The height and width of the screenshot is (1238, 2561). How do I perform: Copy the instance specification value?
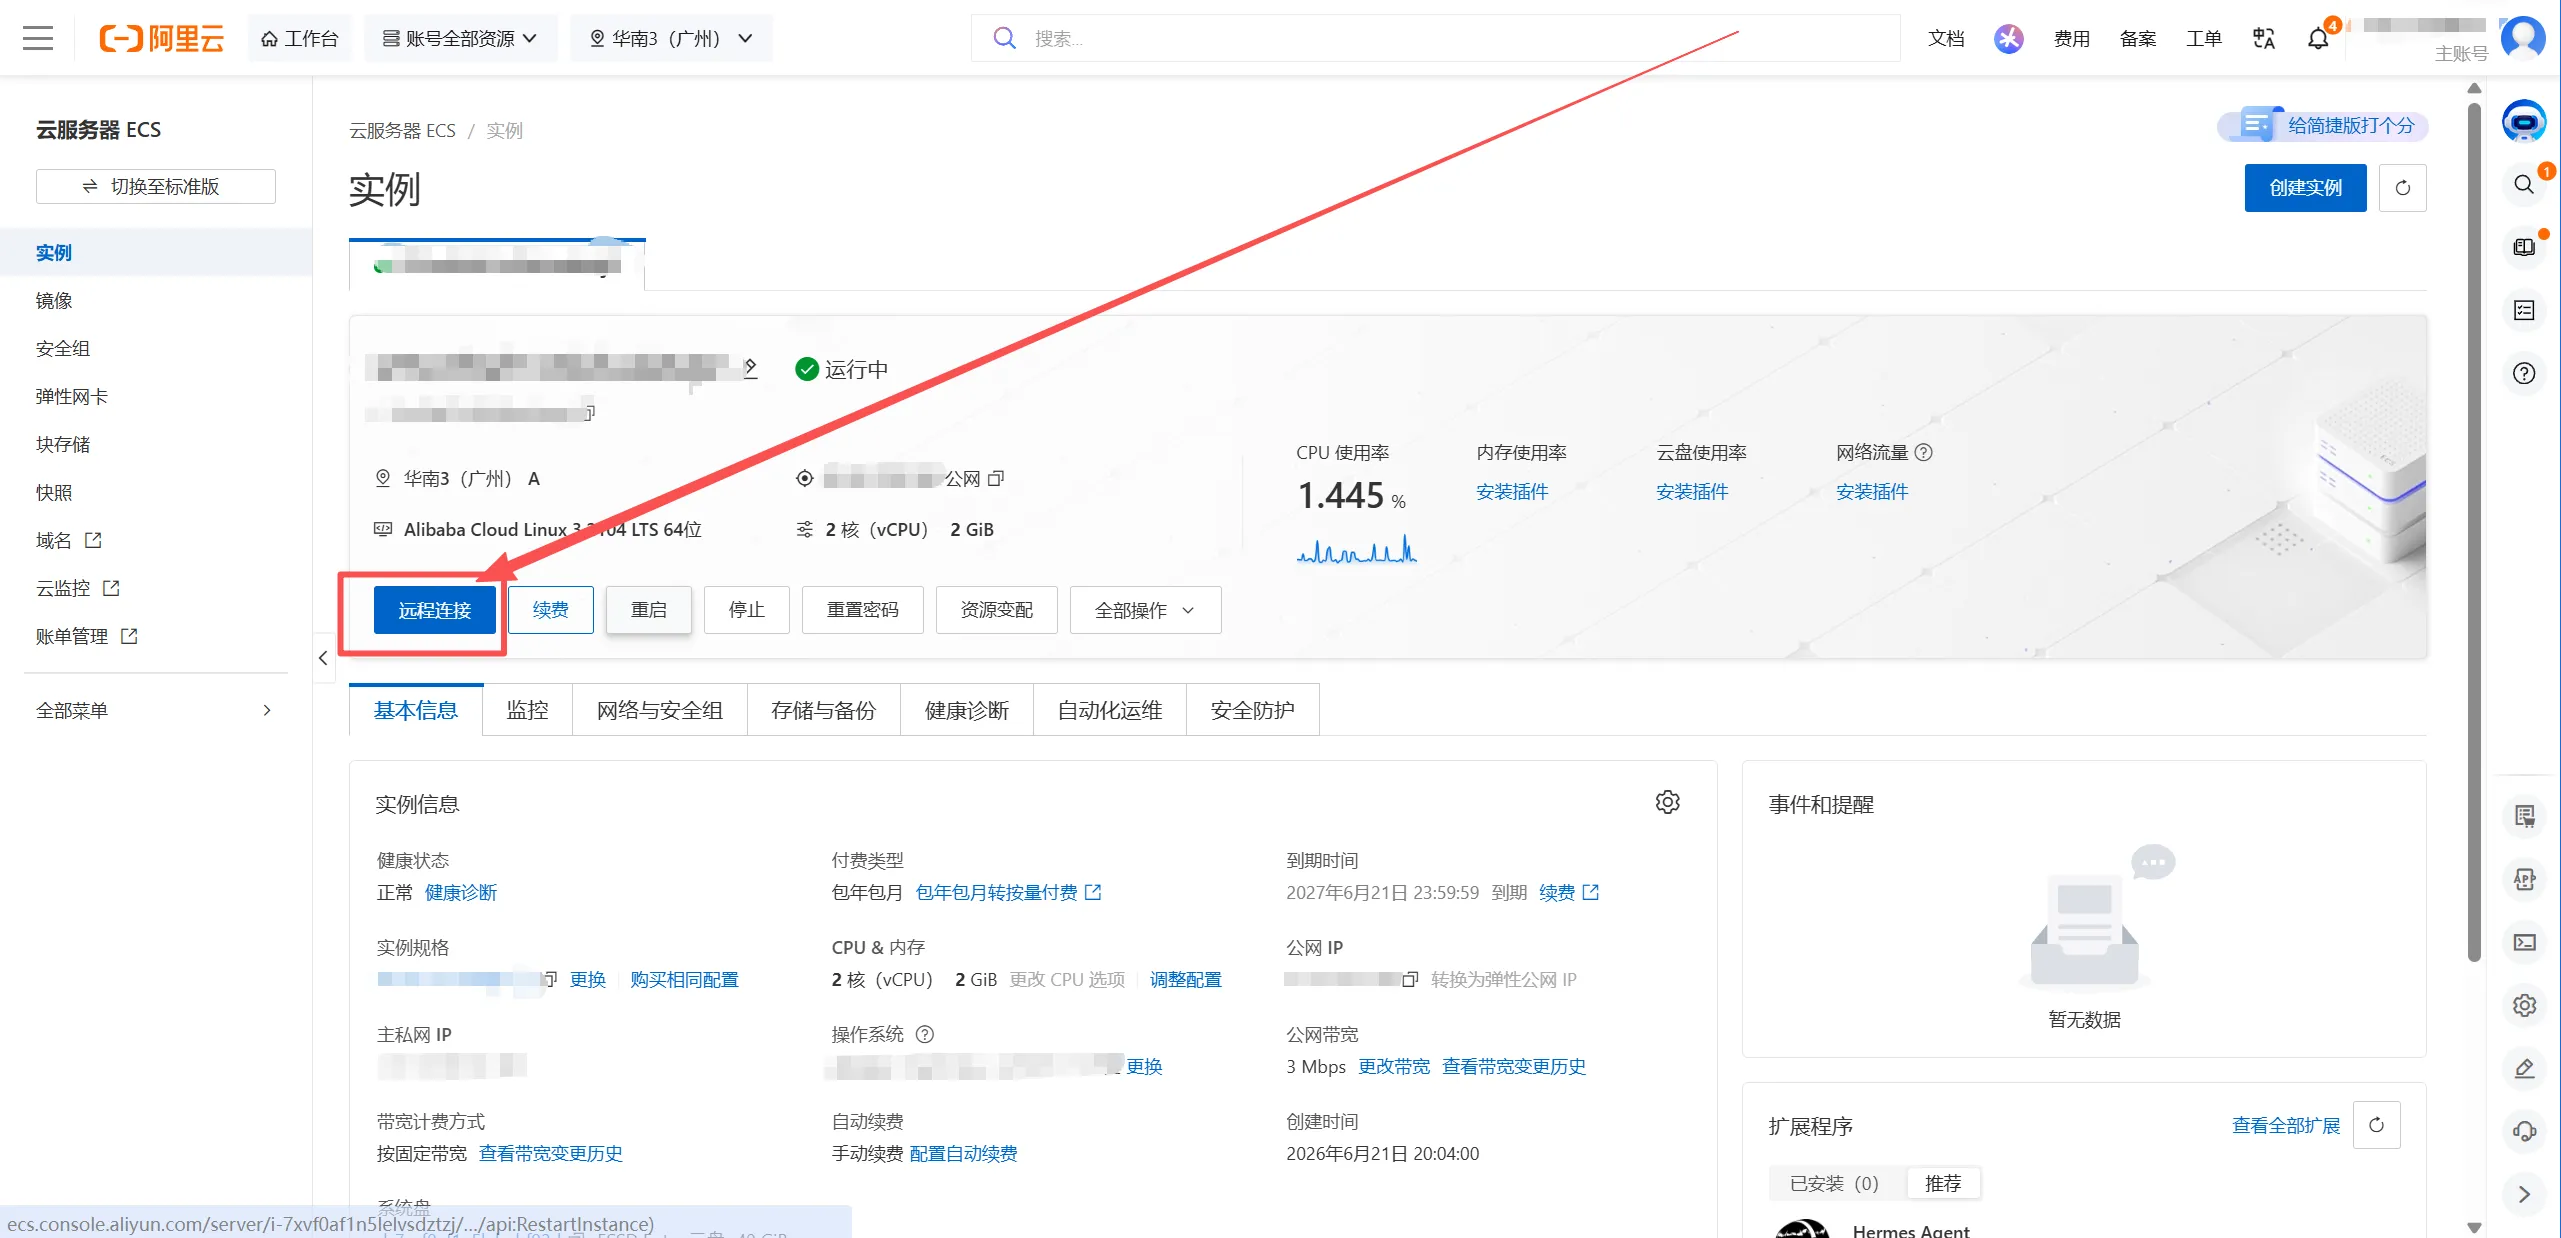tap(550, 979)
